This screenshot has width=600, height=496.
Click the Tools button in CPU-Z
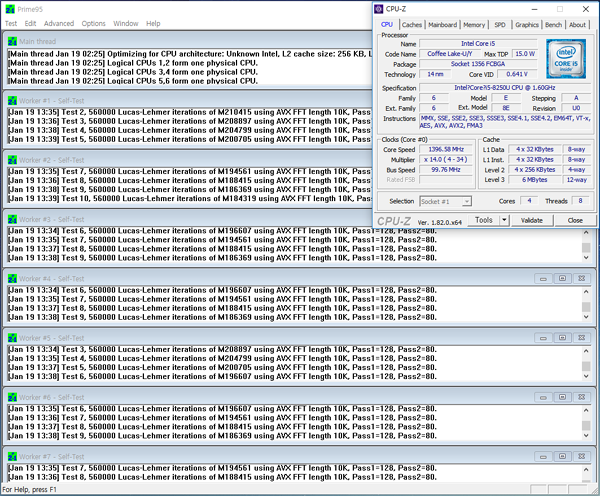484,220
